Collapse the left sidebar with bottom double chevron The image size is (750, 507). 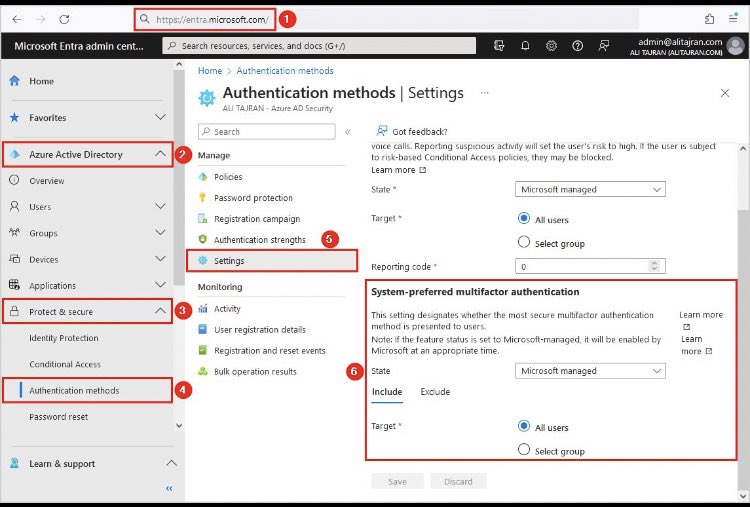(x=169, y=488)
